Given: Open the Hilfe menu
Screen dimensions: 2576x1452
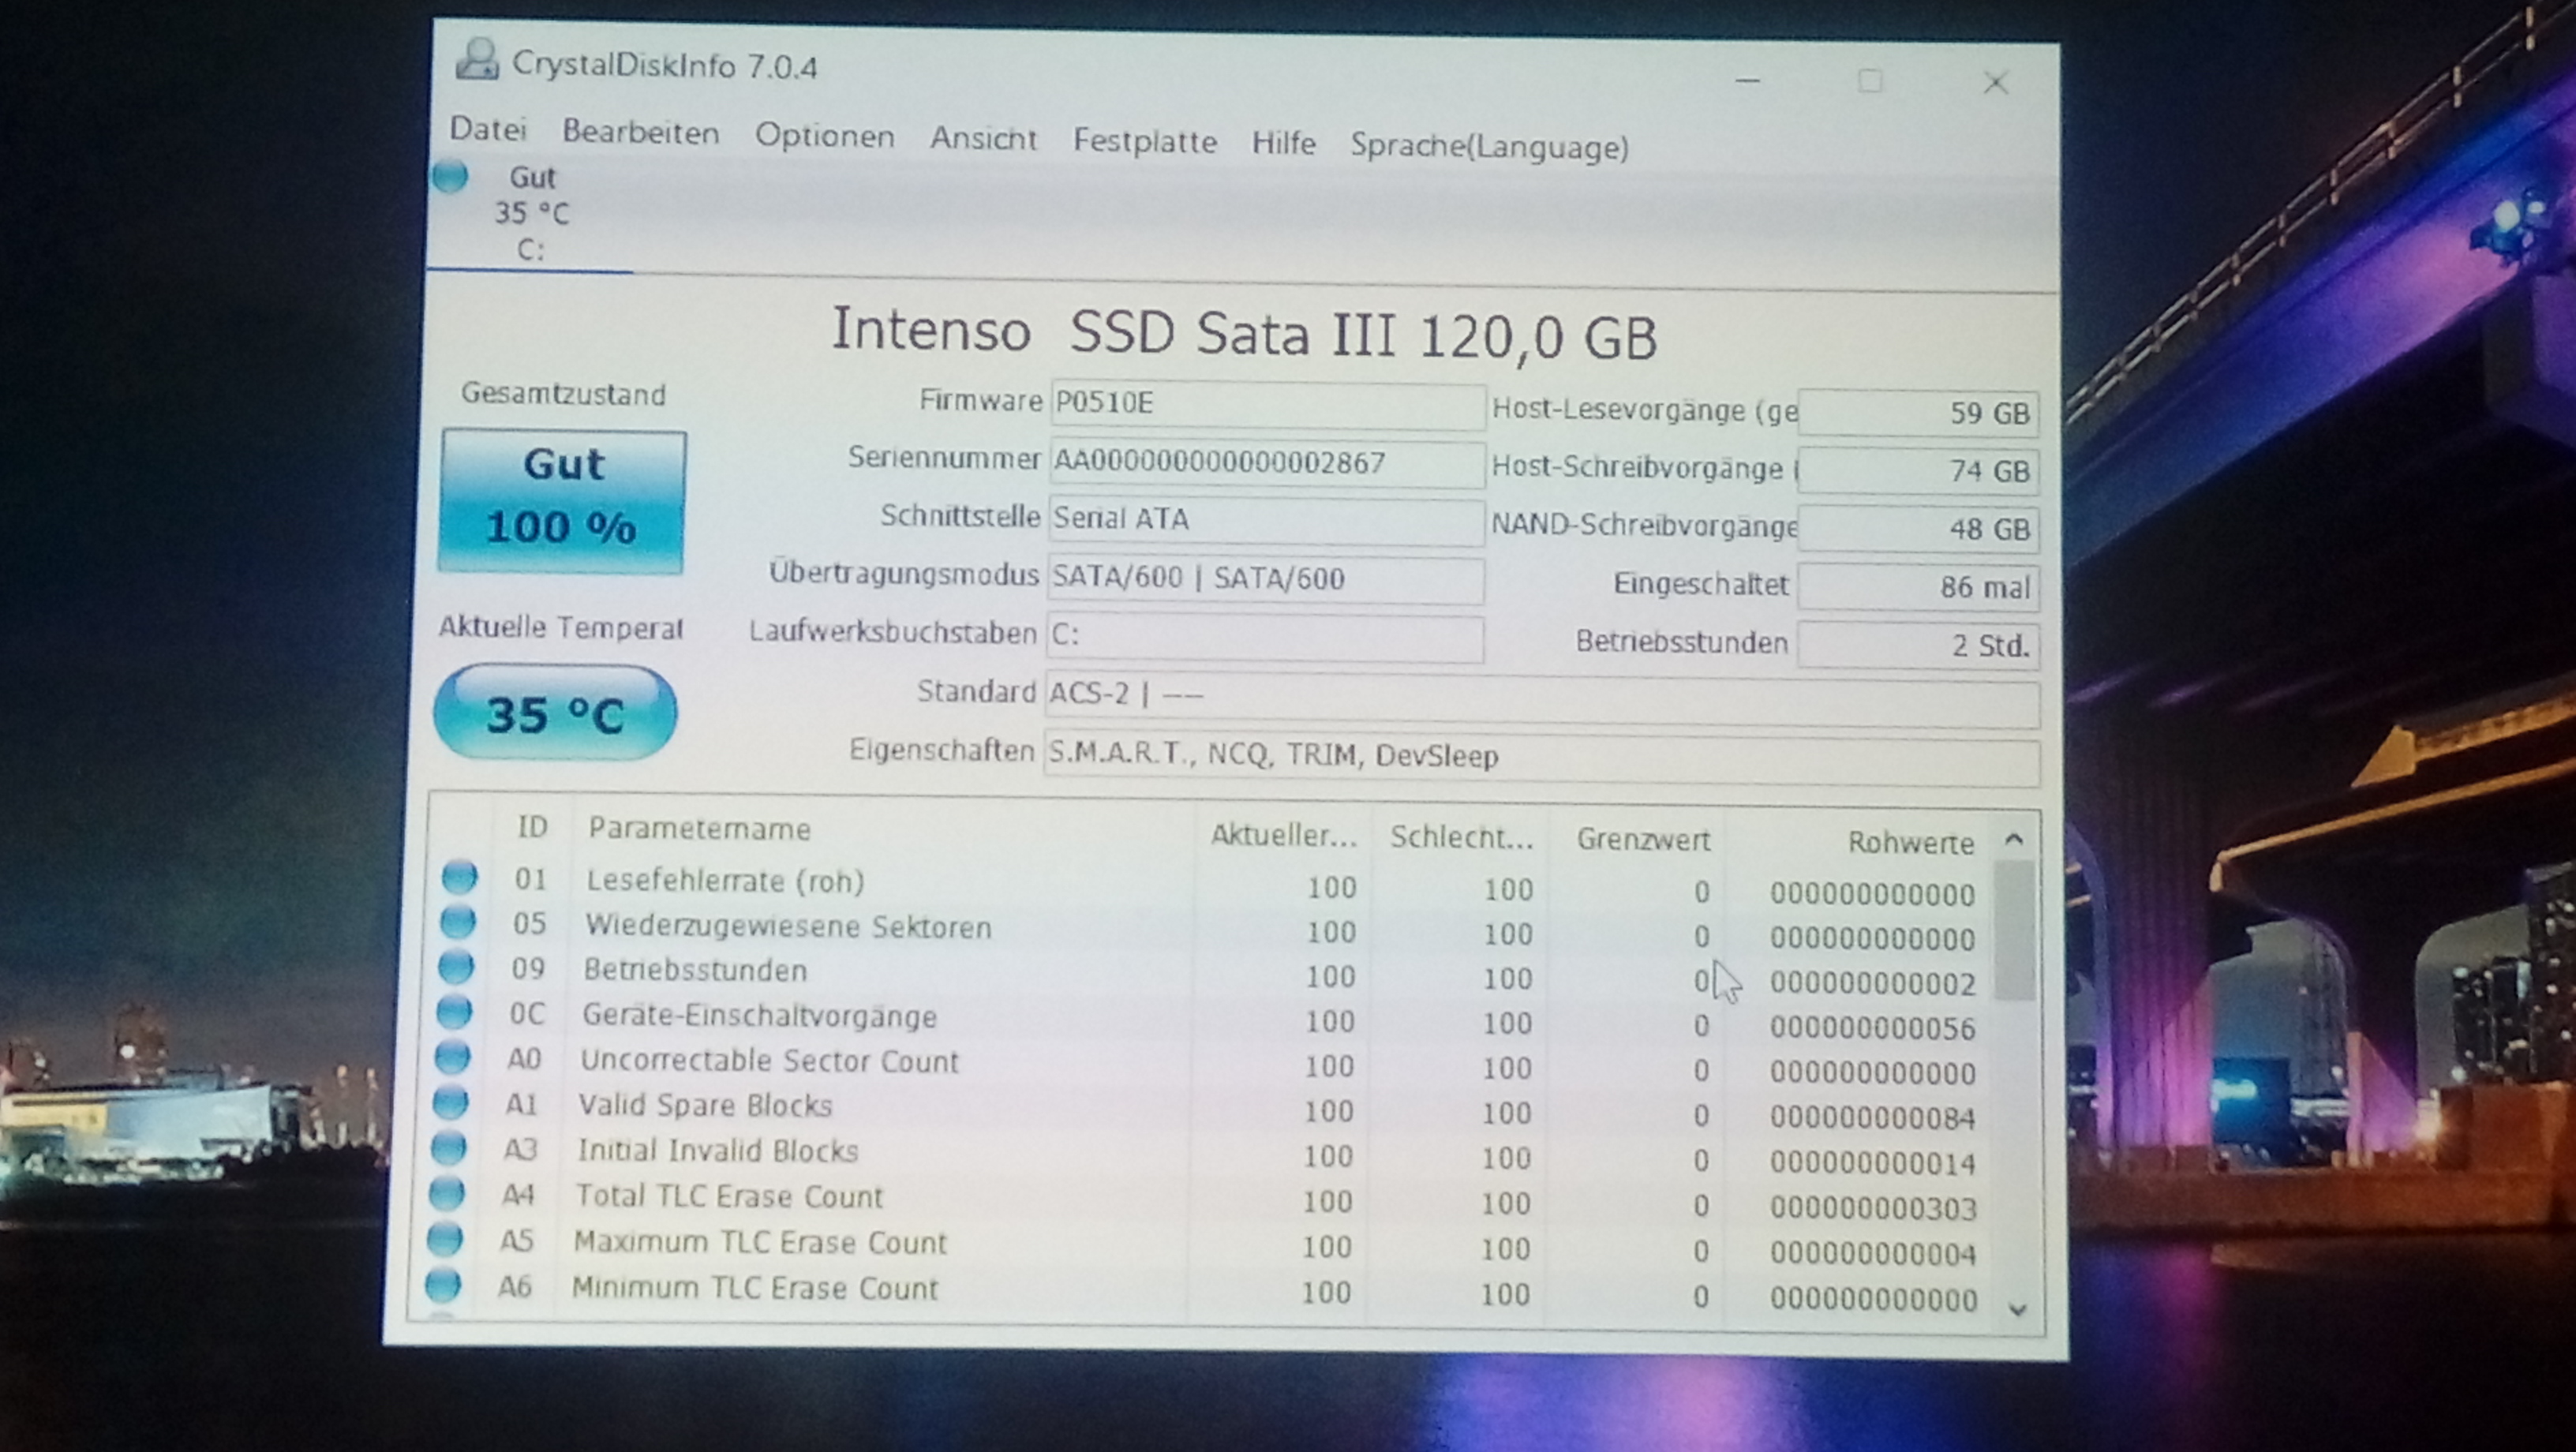Looking at the screenshot, I should click(1284, 144).
